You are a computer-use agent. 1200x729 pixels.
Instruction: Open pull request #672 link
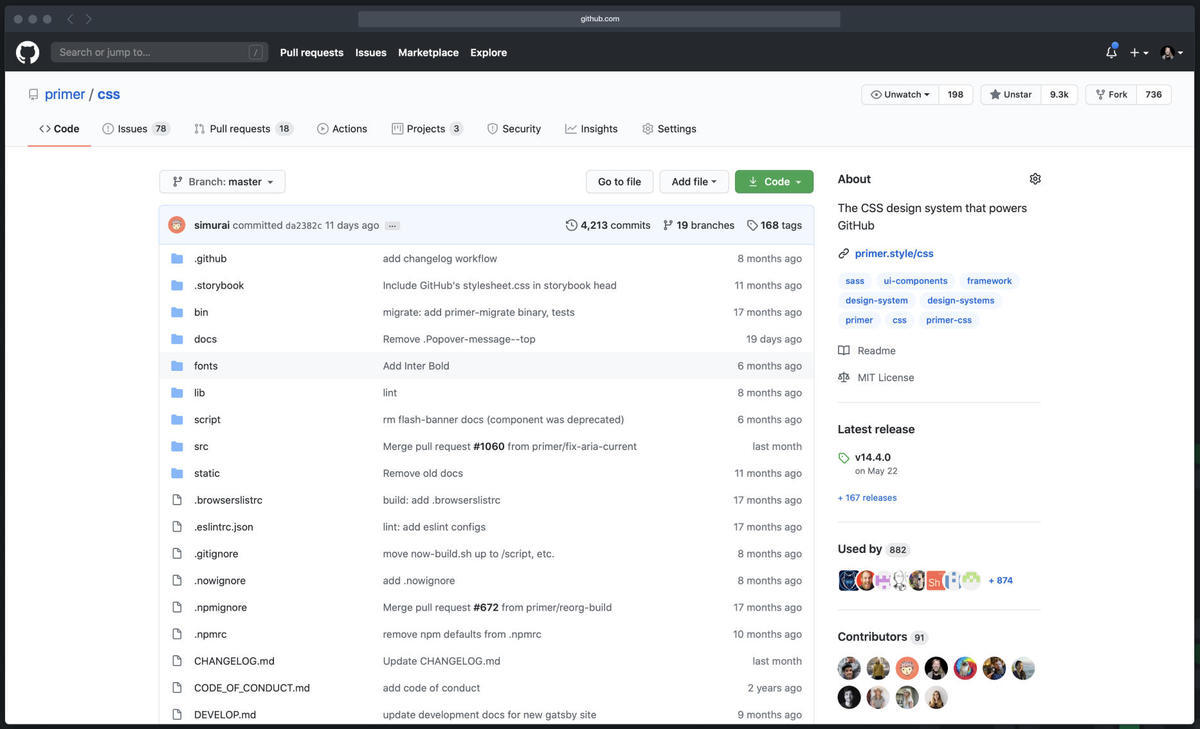(x=486, y=608)
